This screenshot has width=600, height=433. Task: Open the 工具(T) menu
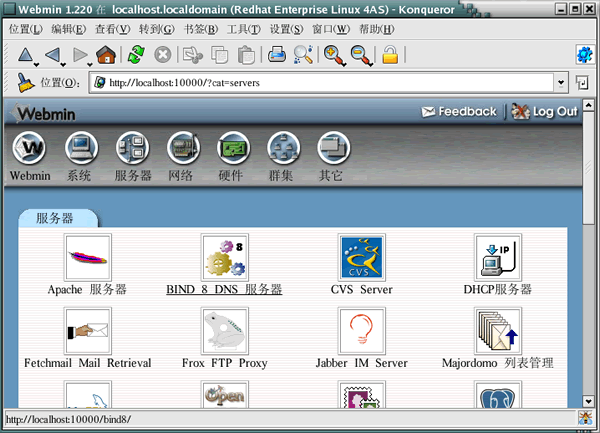244,29
